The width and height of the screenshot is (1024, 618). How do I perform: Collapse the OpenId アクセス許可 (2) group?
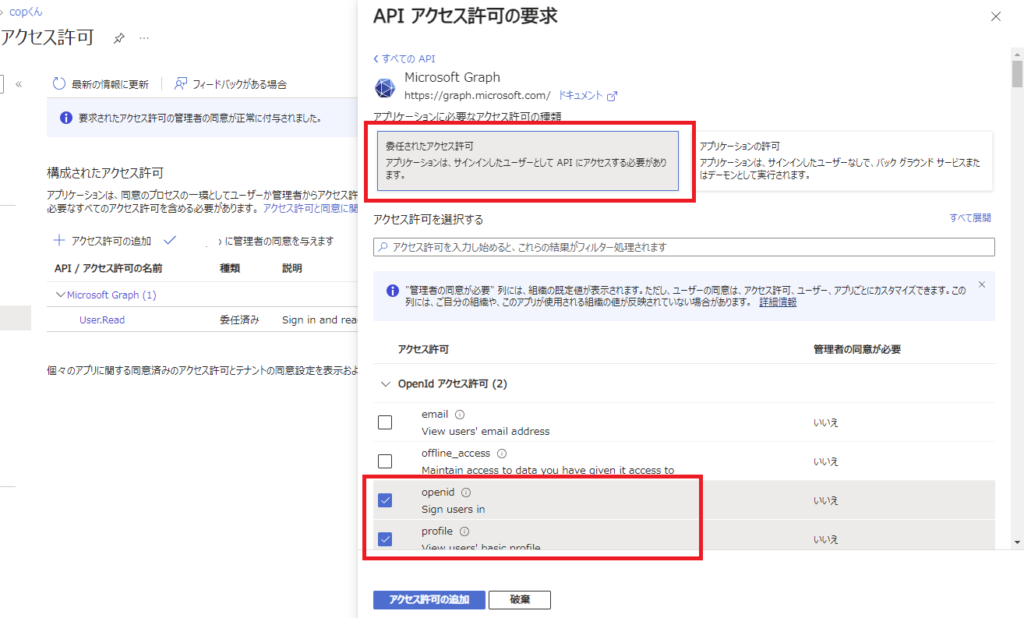(x=385, y=384)
